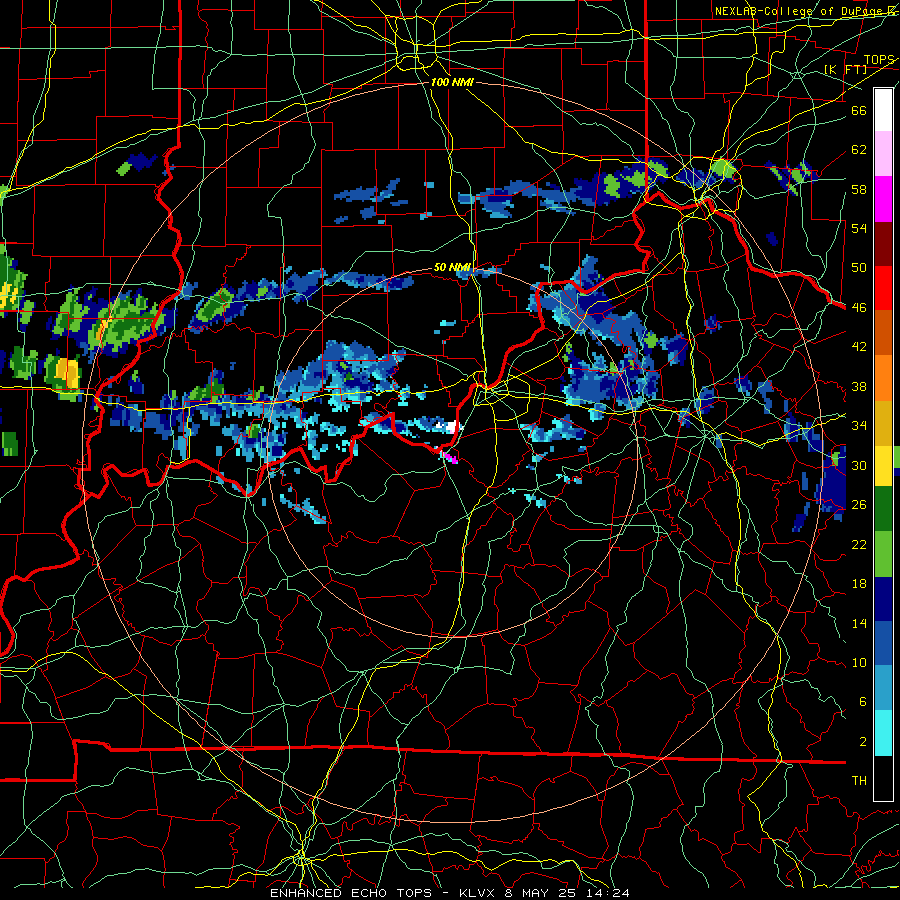Click the black TH swatch in the legend
The height and width of the screenshot is (900, 900).
(x=883, y=778)
